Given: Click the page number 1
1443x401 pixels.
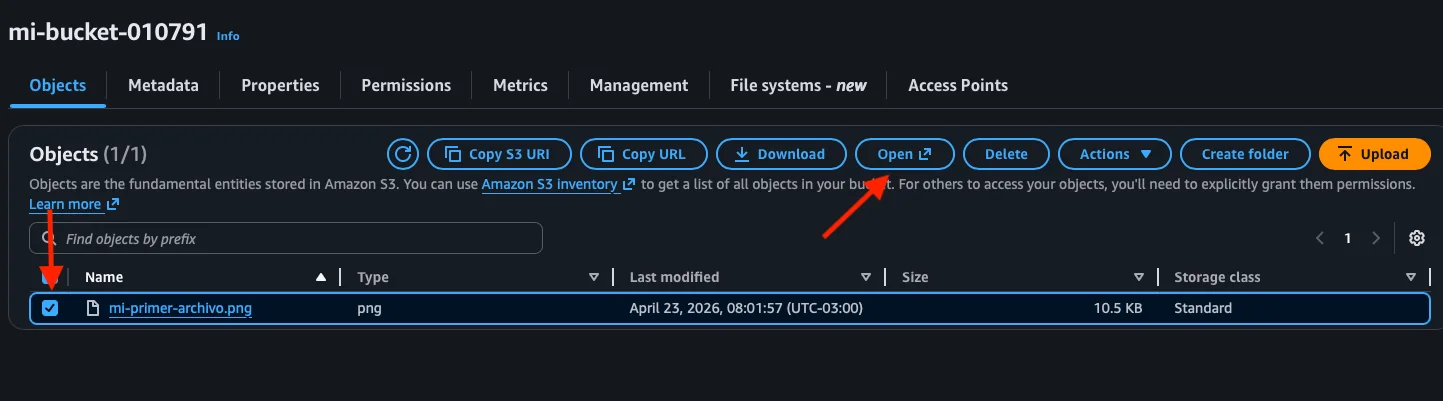Looking at the screenshot, I should (x=1348, y=238).
